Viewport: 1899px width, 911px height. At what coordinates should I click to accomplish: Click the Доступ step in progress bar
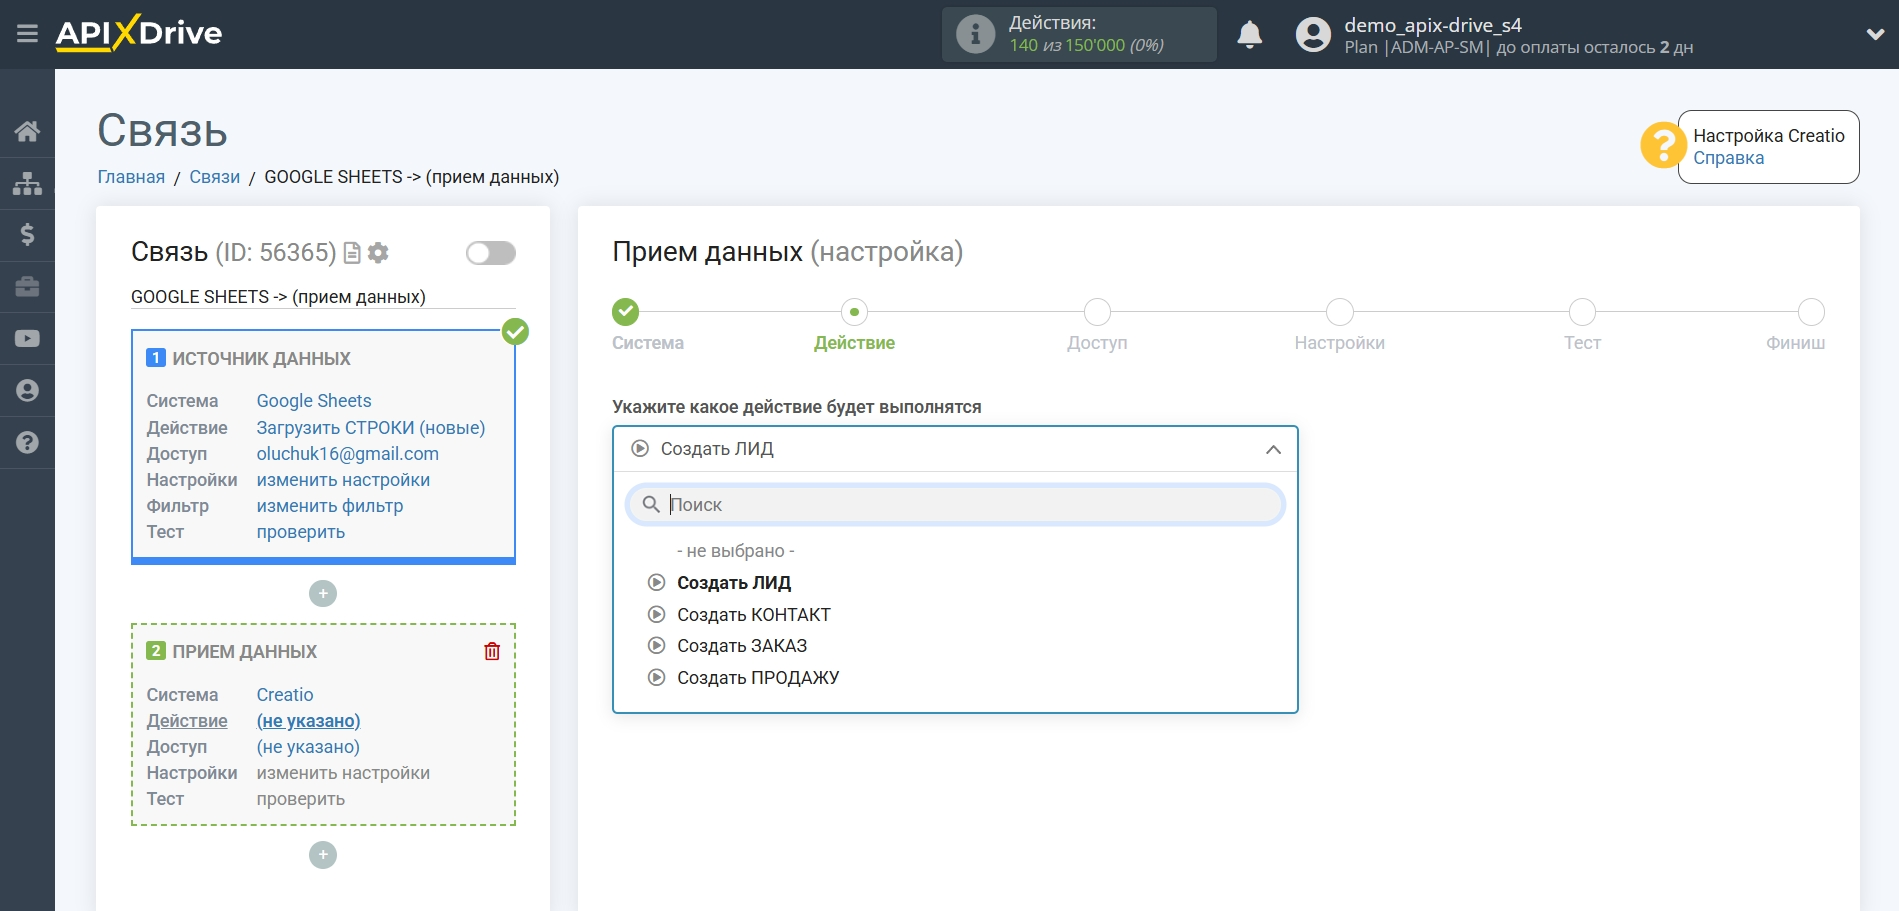(1097, 313)
